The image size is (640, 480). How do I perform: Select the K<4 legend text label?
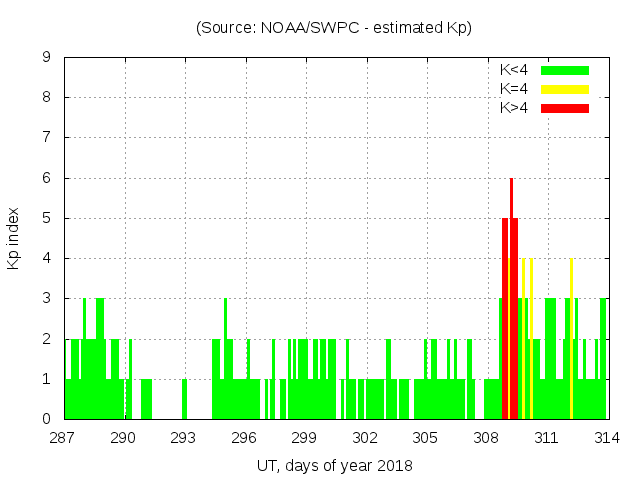tap(514, 70)
